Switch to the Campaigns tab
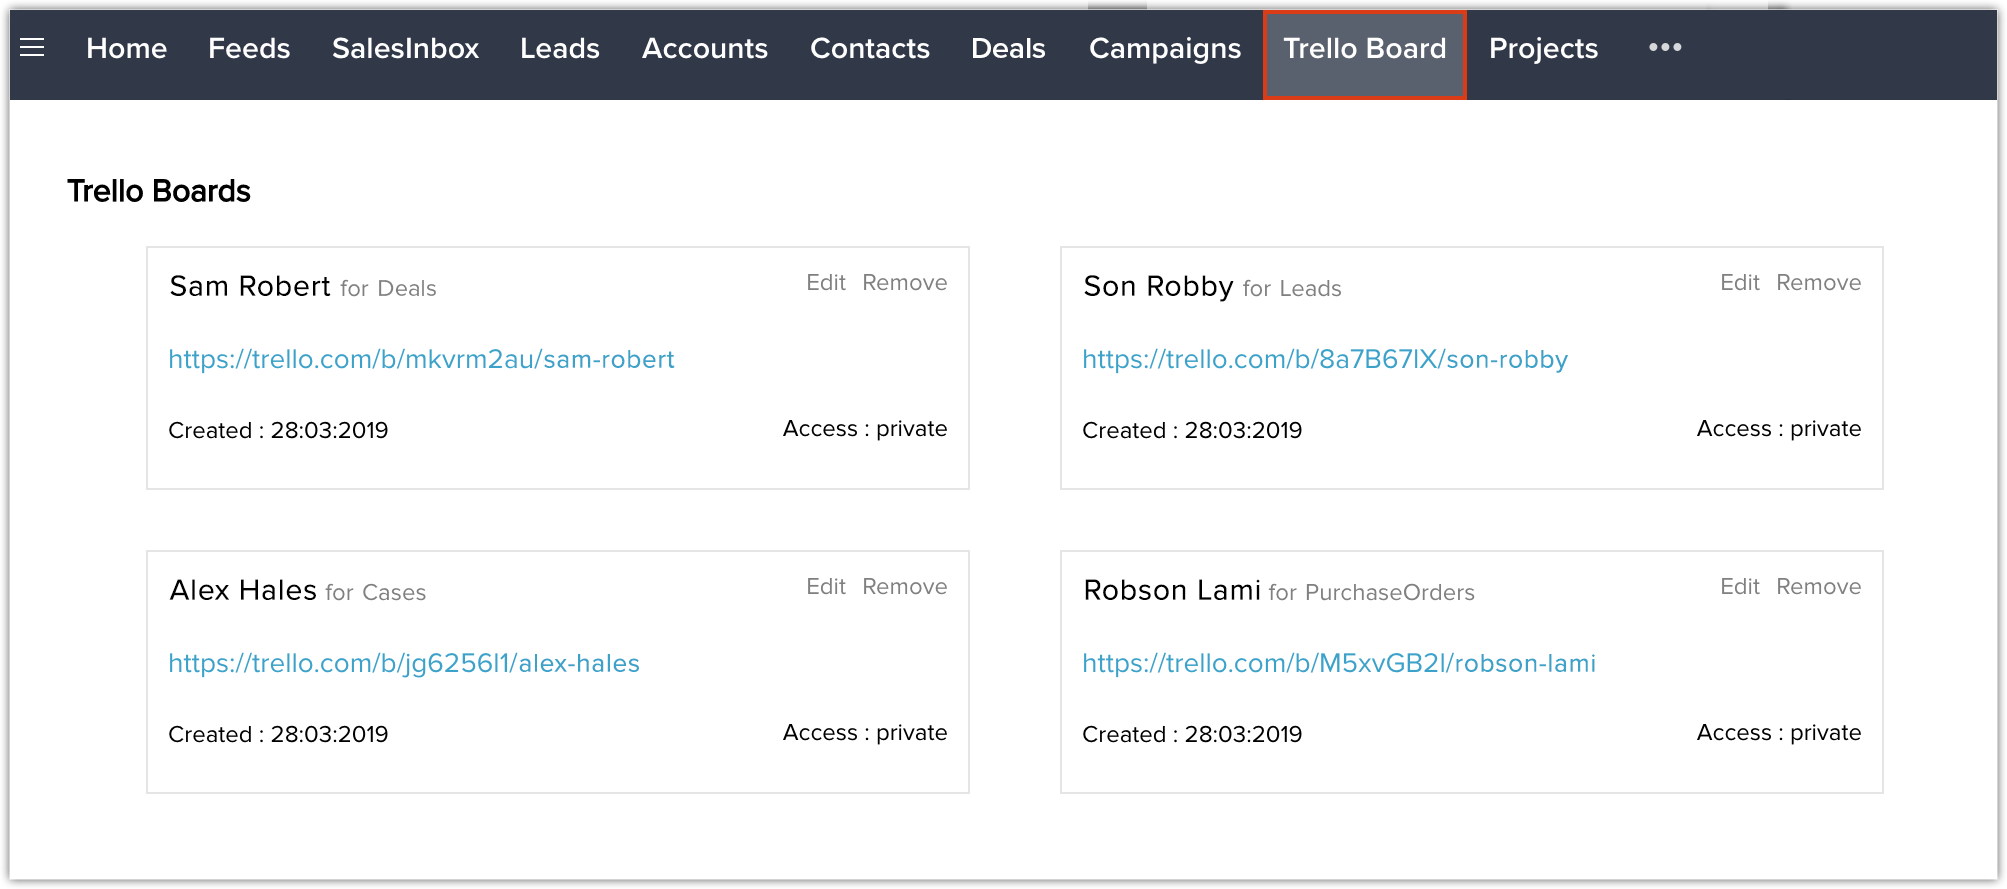 tap(1165, 49)
